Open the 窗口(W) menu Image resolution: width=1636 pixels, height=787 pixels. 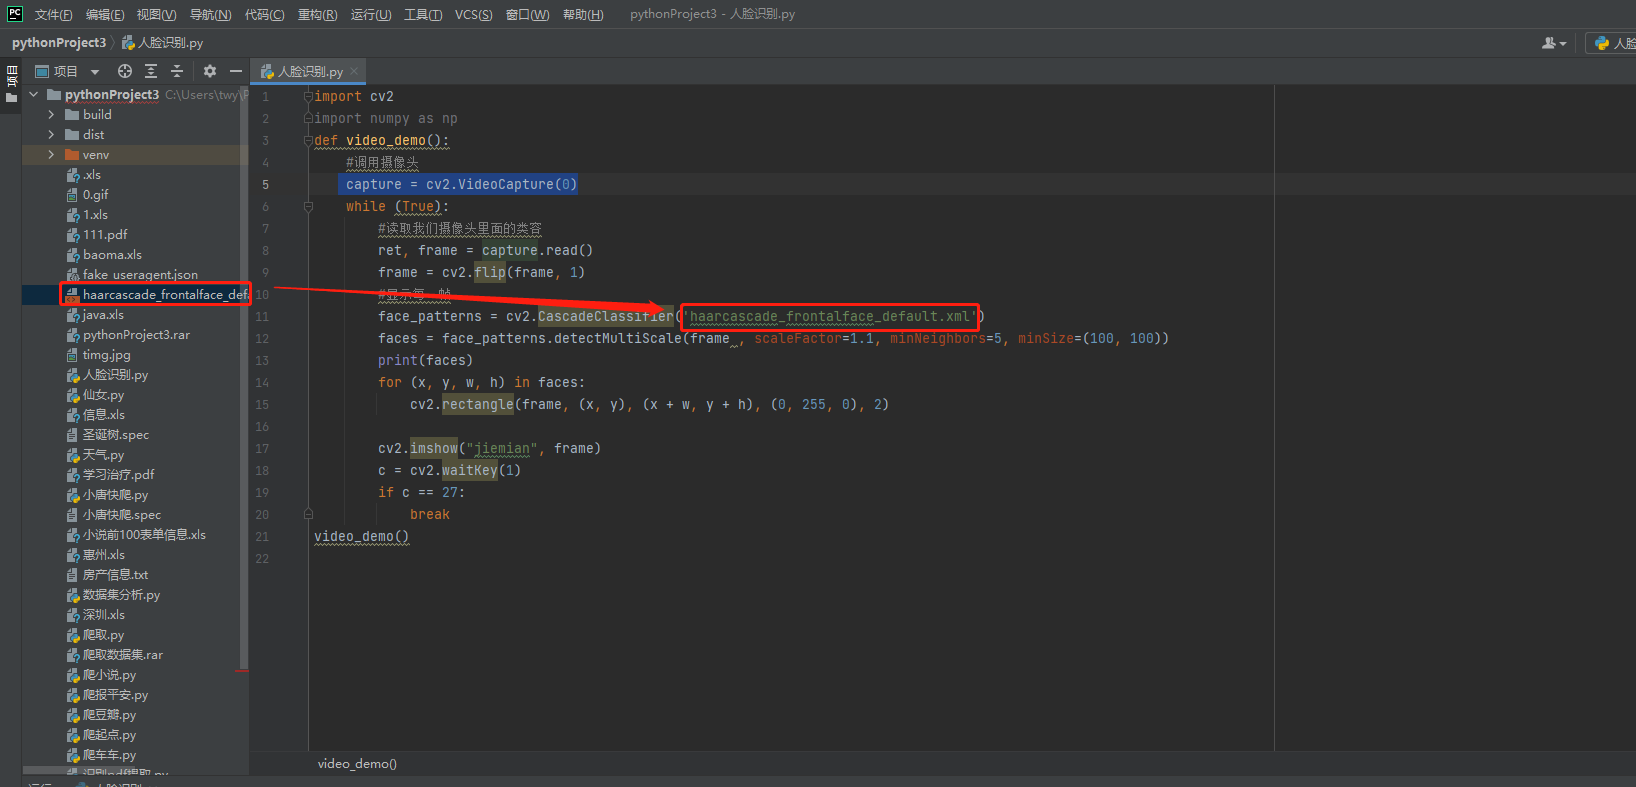click(527, 14)
